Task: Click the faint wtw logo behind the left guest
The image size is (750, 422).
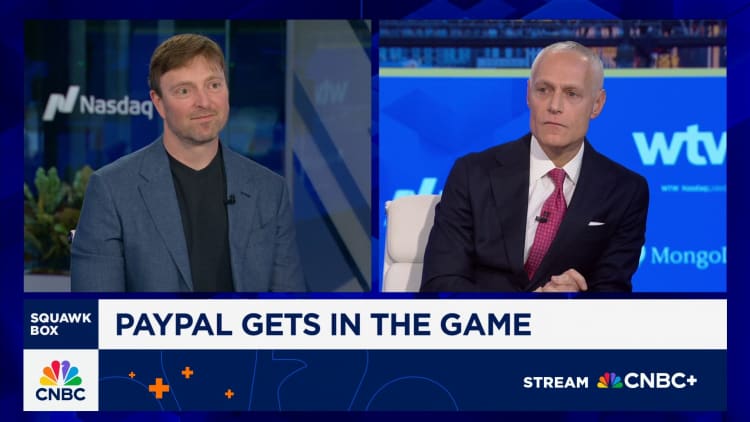Action: tap(331, 93)
